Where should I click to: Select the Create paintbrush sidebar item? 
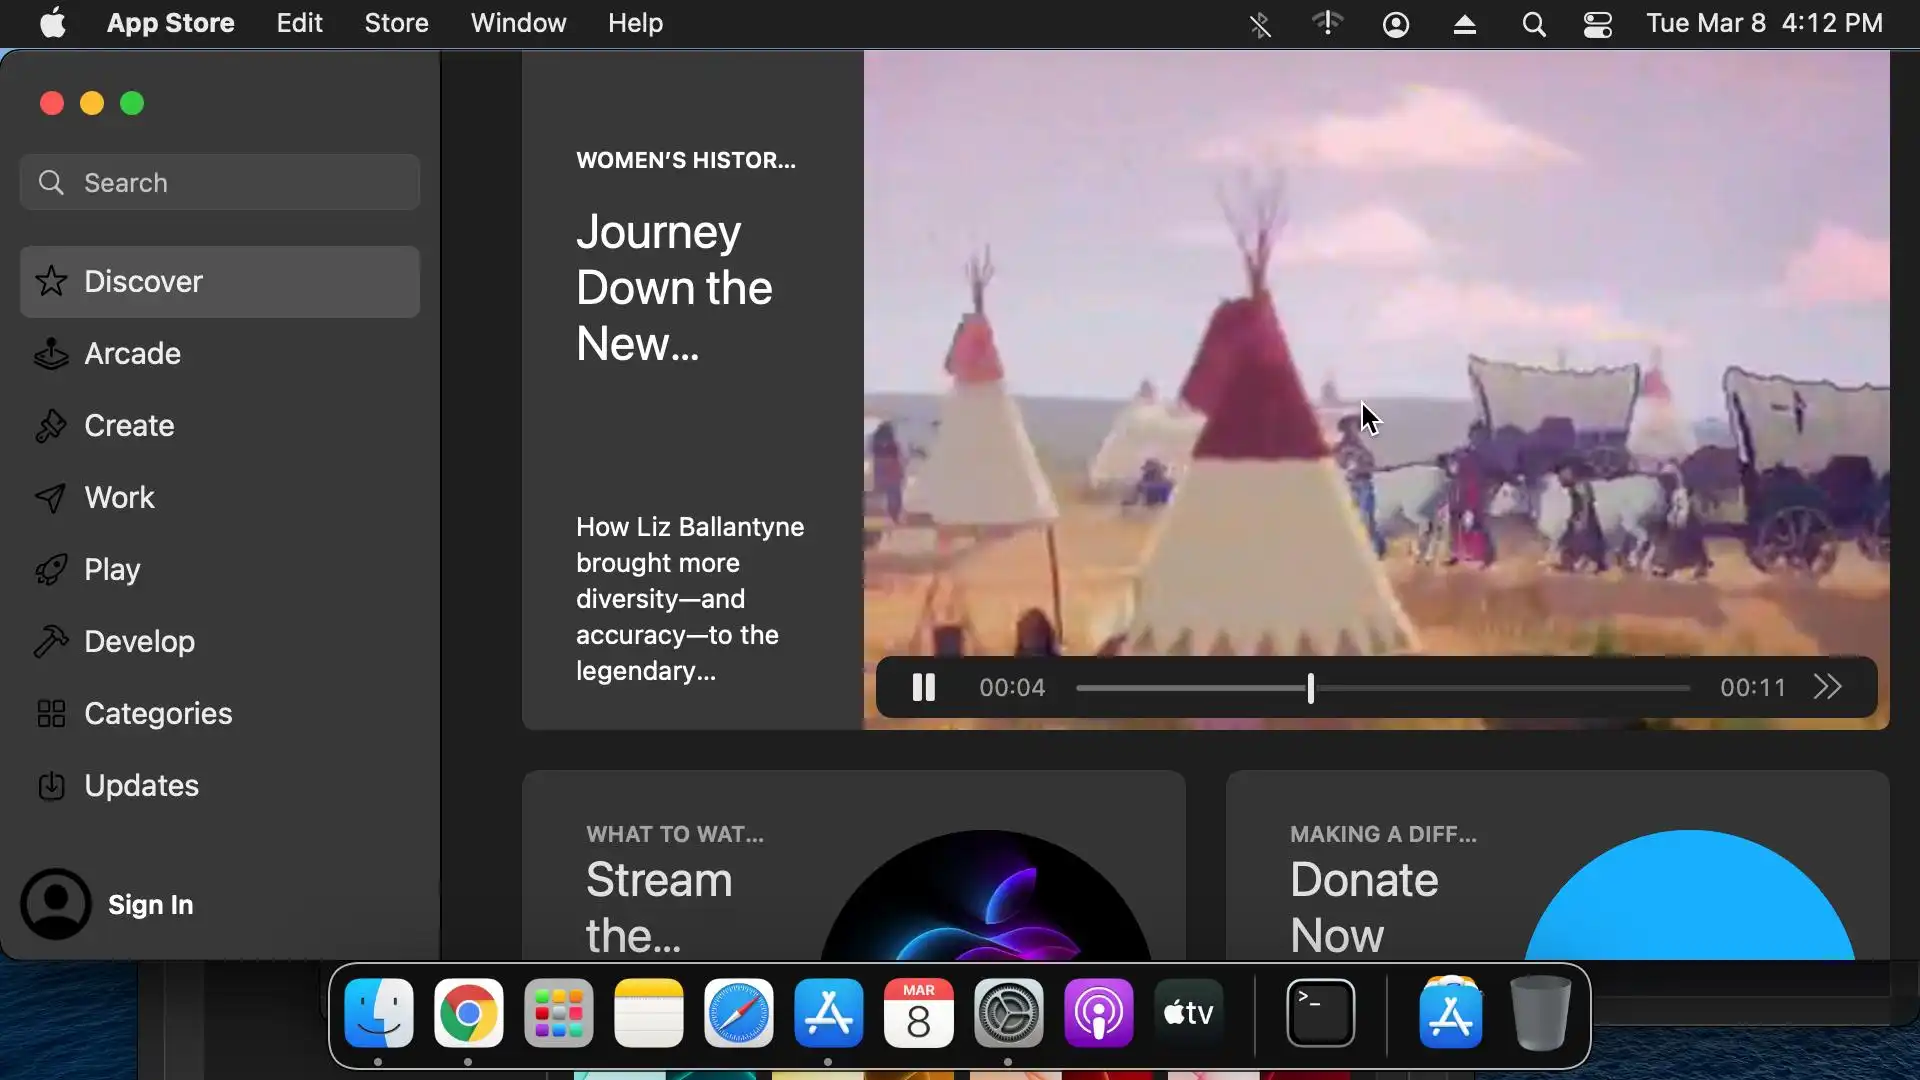coord(129,426)
